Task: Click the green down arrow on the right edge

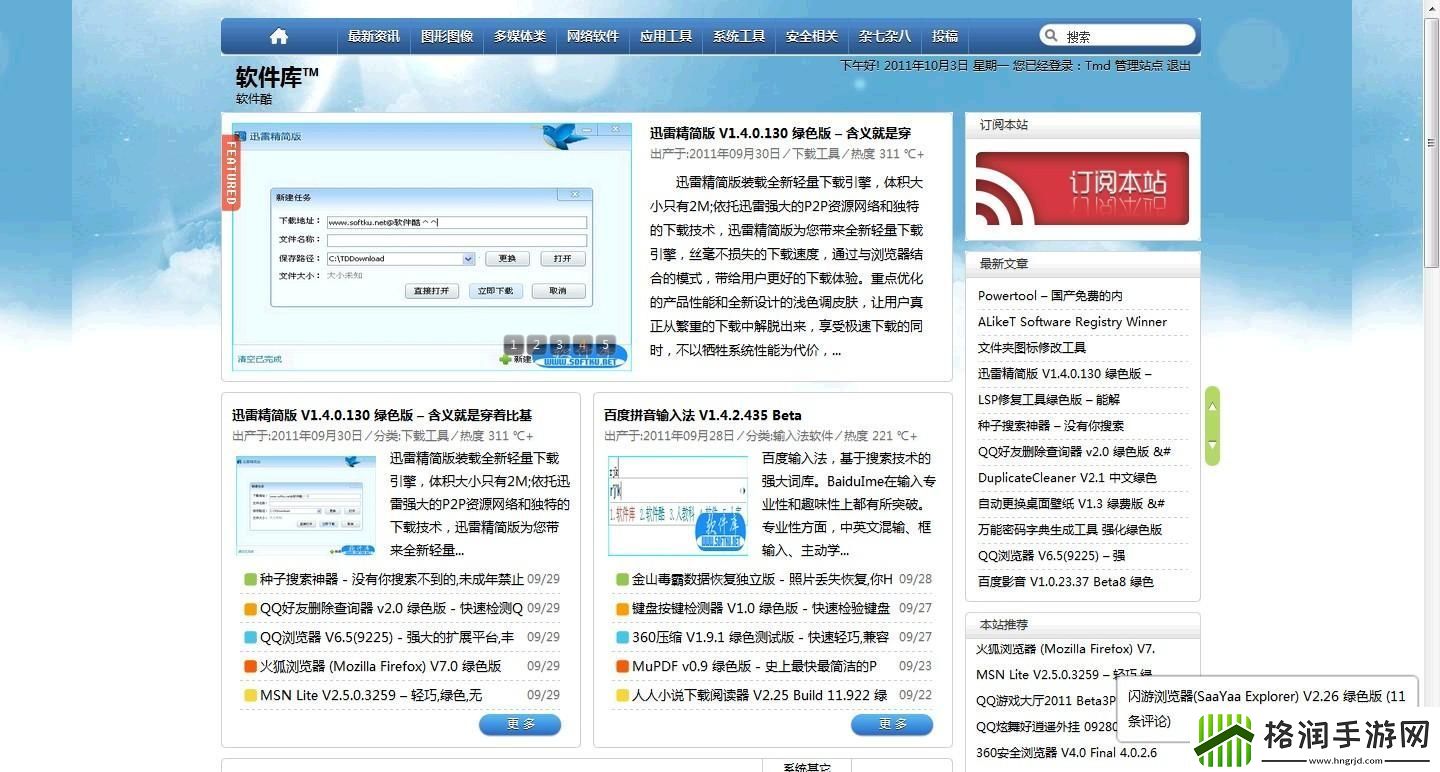Action: click(x=1212, y=448)
